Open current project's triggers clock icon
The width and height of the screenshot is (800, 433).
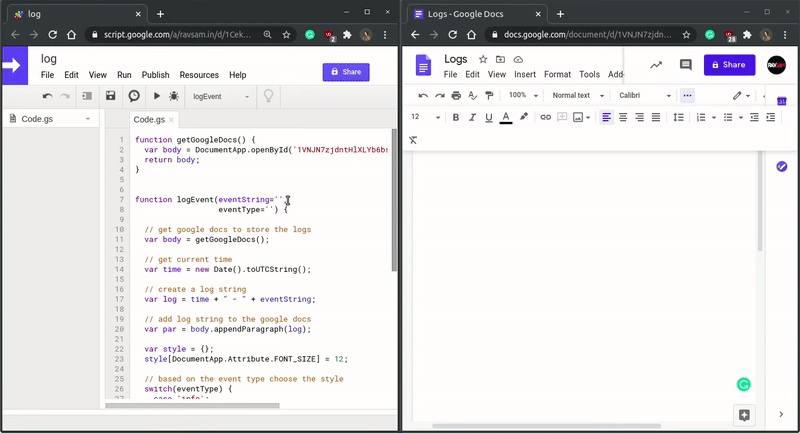(134, 96)
